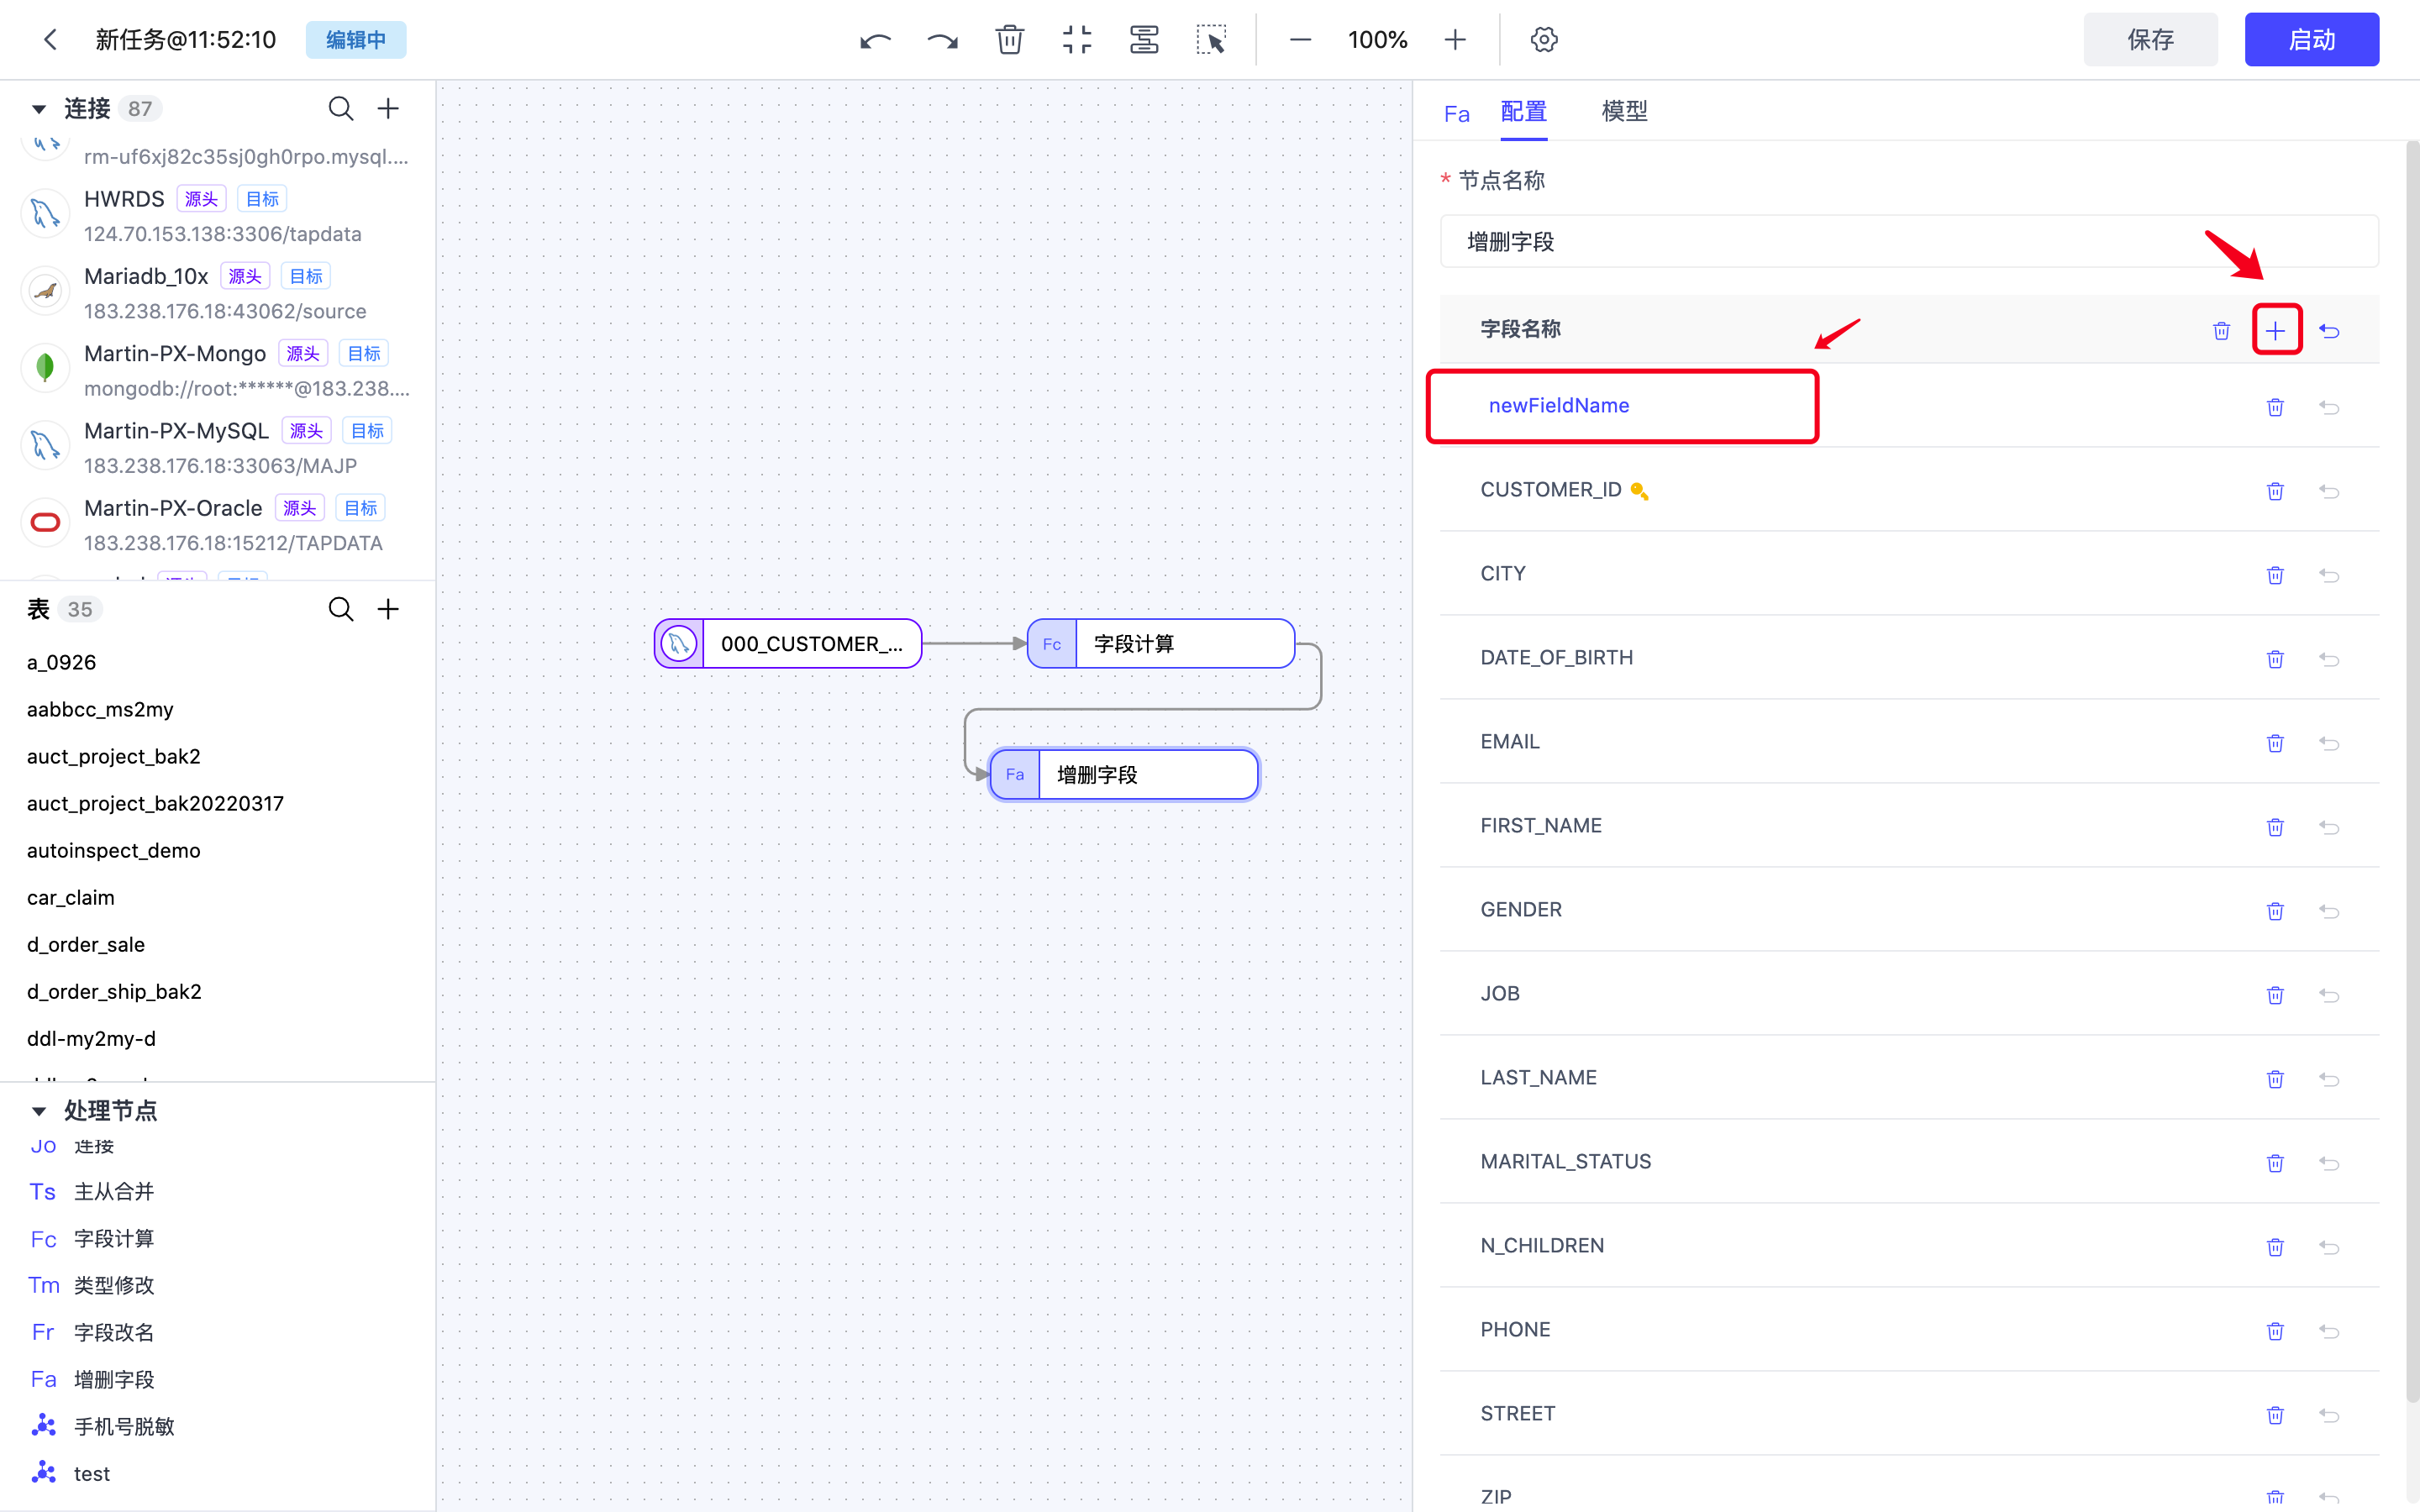Click restore arrow on EMAIL row

click(2329, 743)
